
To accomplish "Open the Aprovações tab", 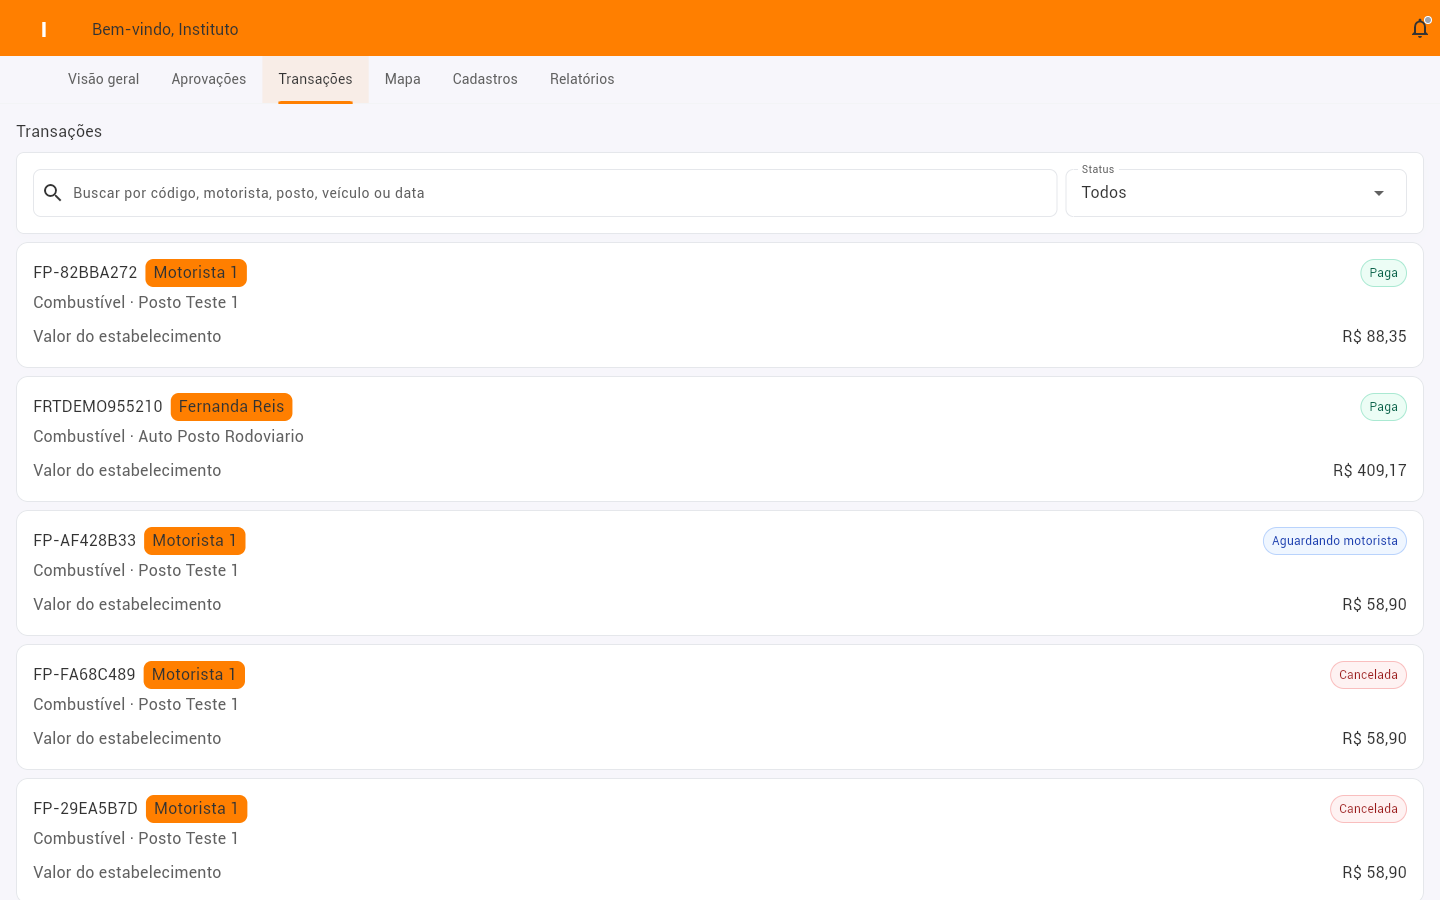I will [209, 79].
